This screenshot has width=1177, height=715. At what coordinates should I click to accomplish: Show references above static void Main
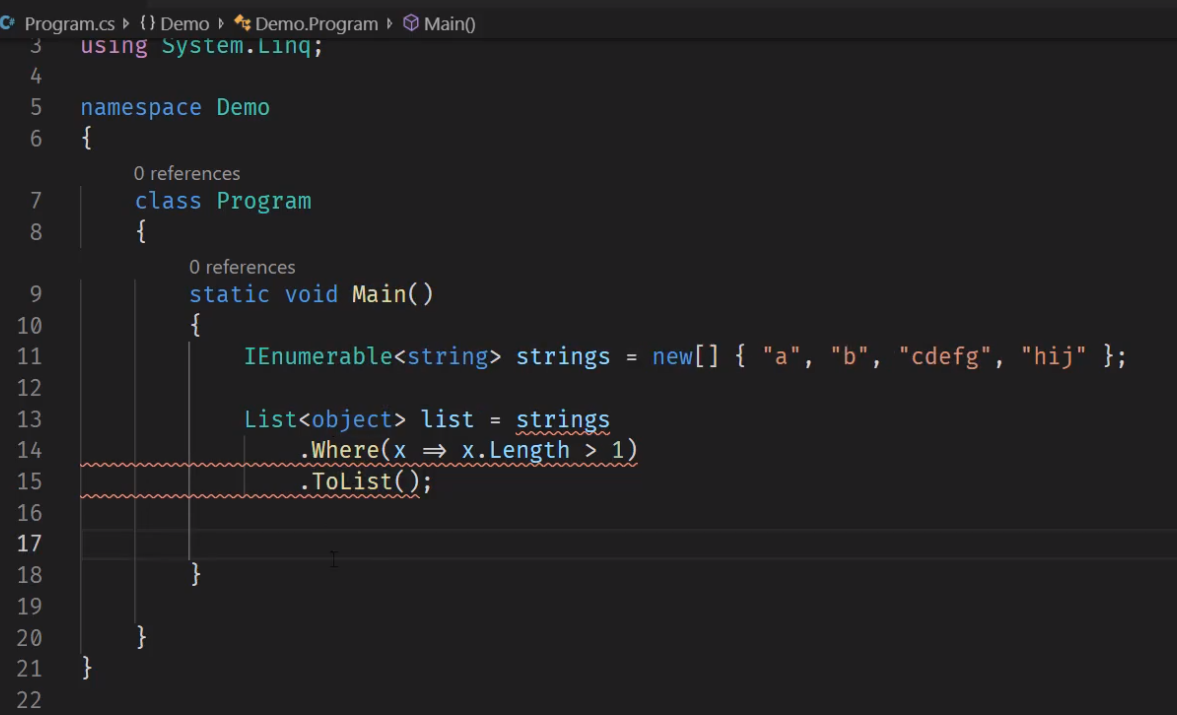click(241, 267)
